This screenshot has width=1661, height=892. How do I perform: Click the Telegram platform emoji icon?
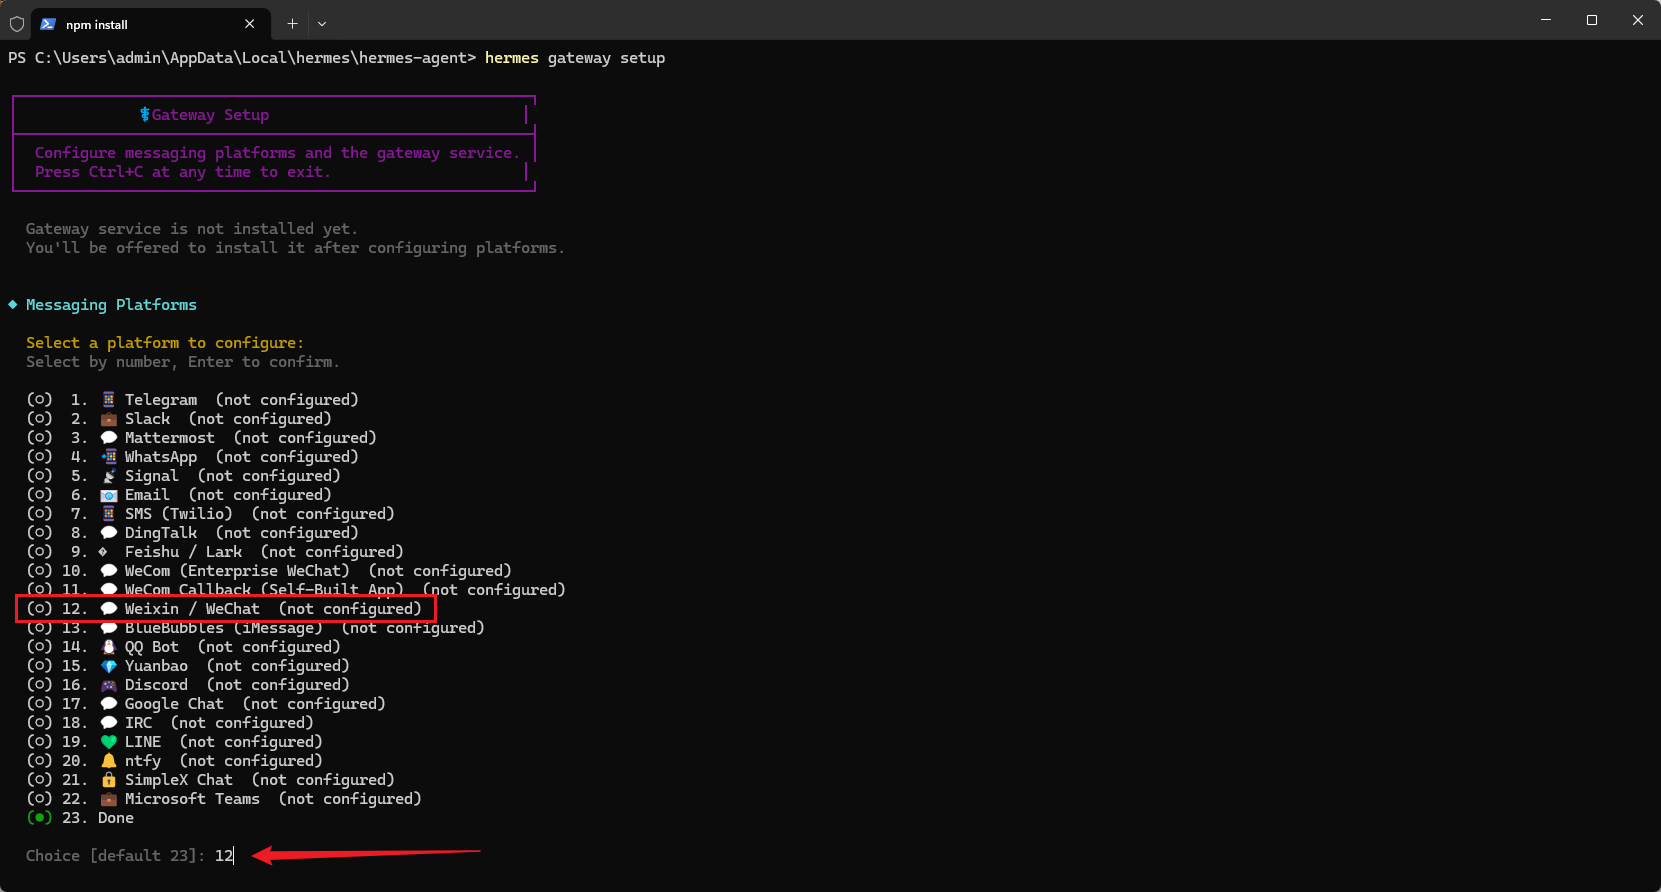click(x=109, y=400)
